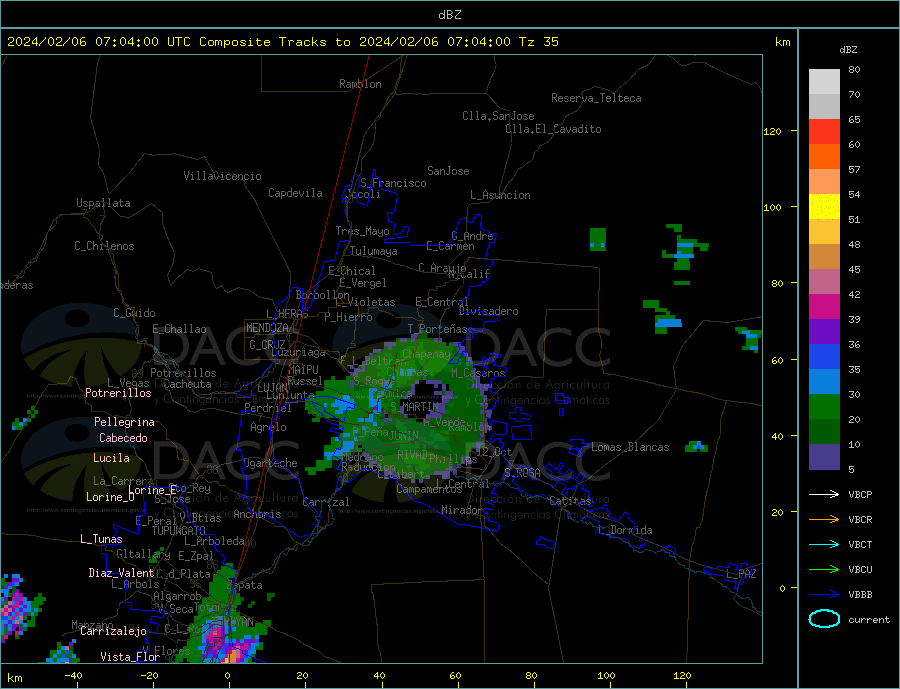Click the MENDOZA city label
The image size is (900, 689).
pyautogui.click(x=267, y=328)
